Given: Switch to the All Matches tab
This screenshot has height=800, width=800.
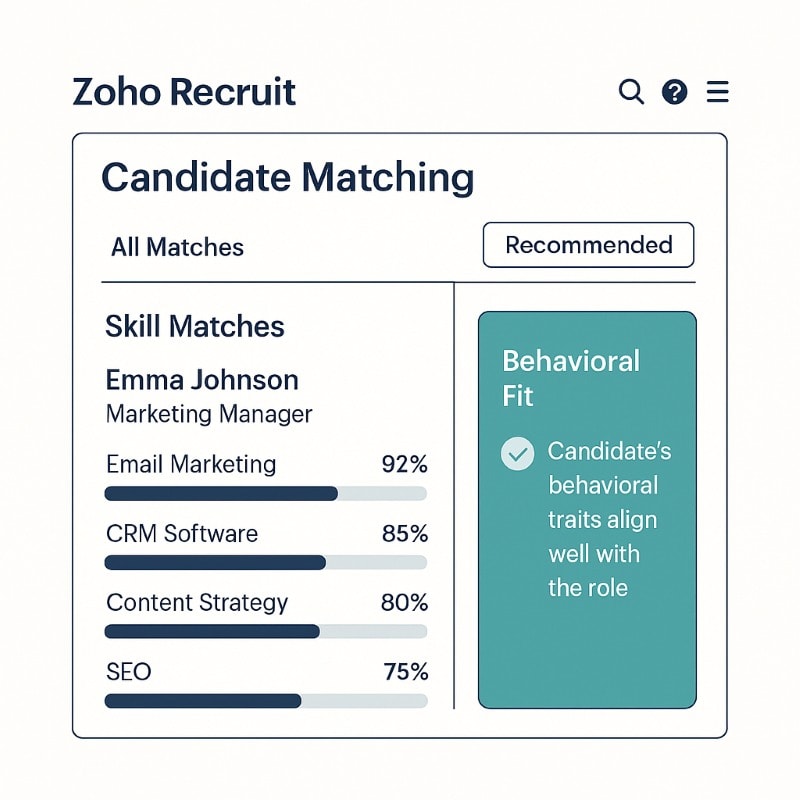Looking at the screenshot, I should pos(177,247).
